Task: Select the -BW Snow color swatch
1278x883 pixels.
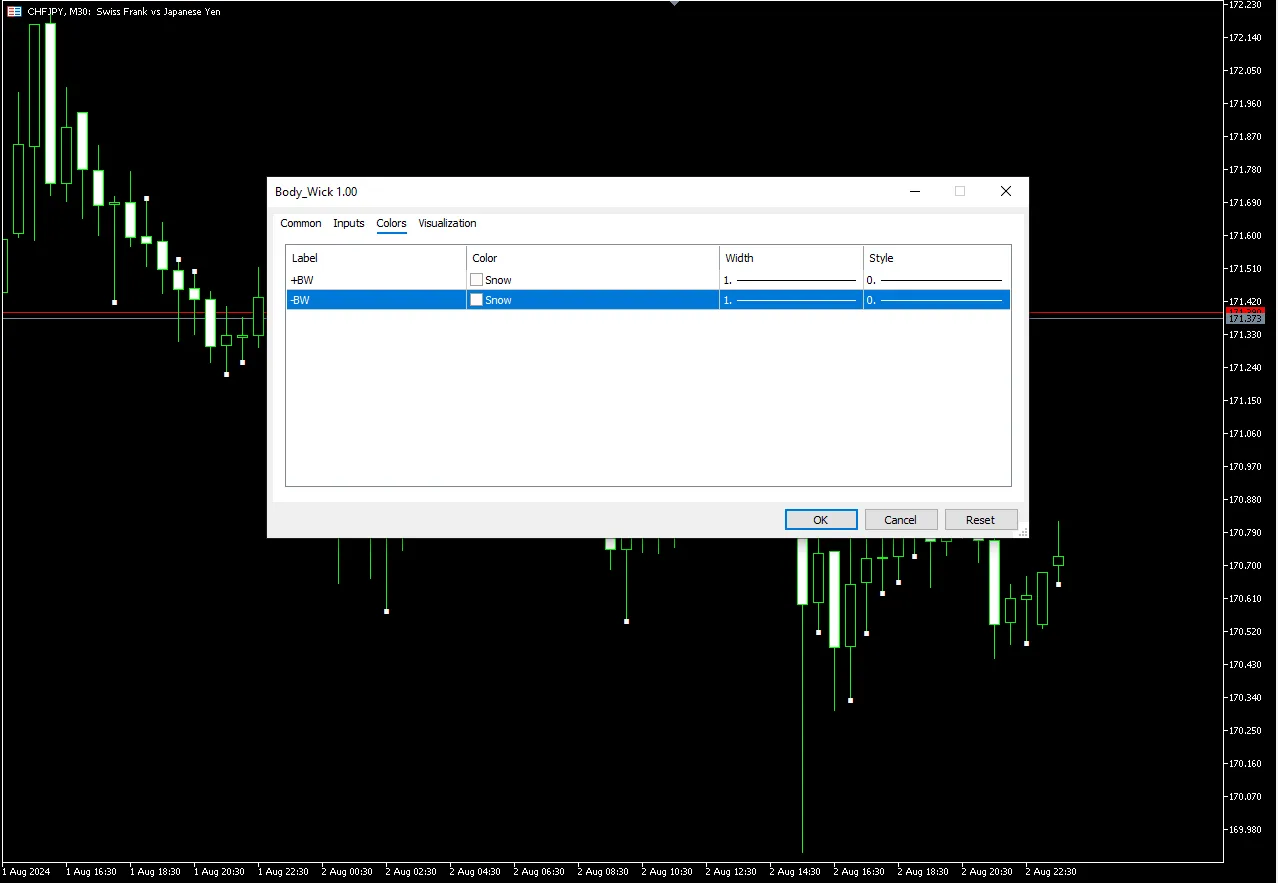Action: [x=477, y=300]
